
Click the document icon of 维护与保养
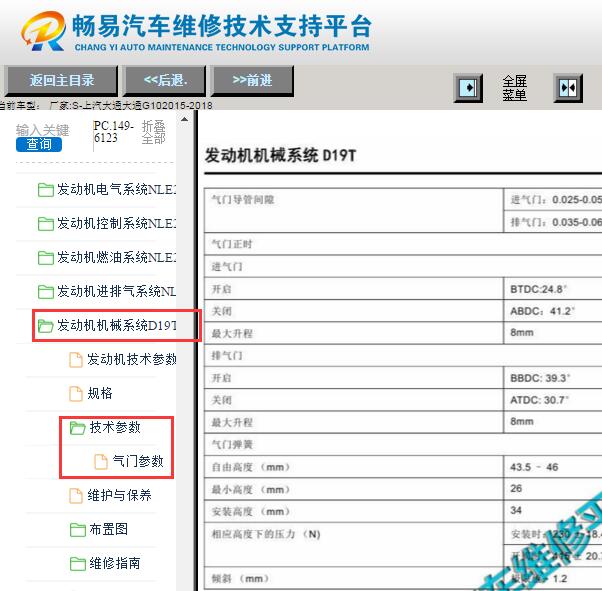(76, 496)
